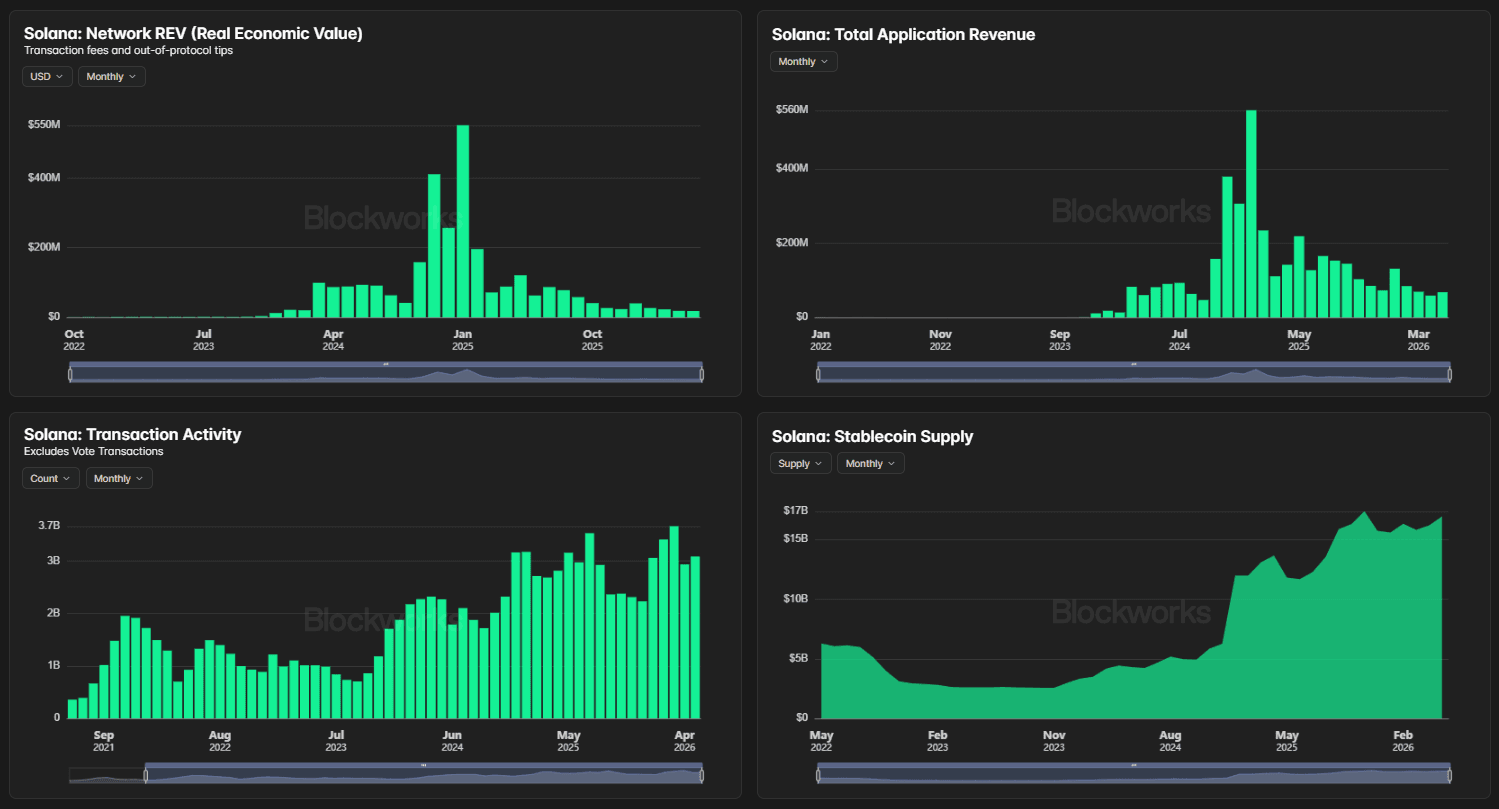Click the "Feb 2026" date label in Stablecoin Supply
Viewport: 1499px width, 809px height.
(1403, 741)
